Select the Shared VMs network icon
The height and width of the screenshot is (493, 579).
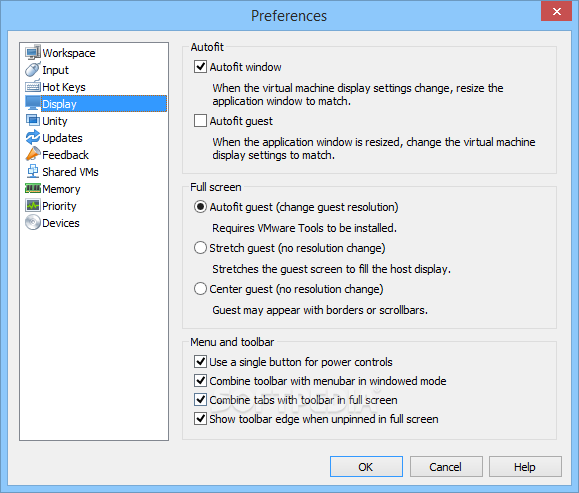pyautogui.click(x=33, y=172)
